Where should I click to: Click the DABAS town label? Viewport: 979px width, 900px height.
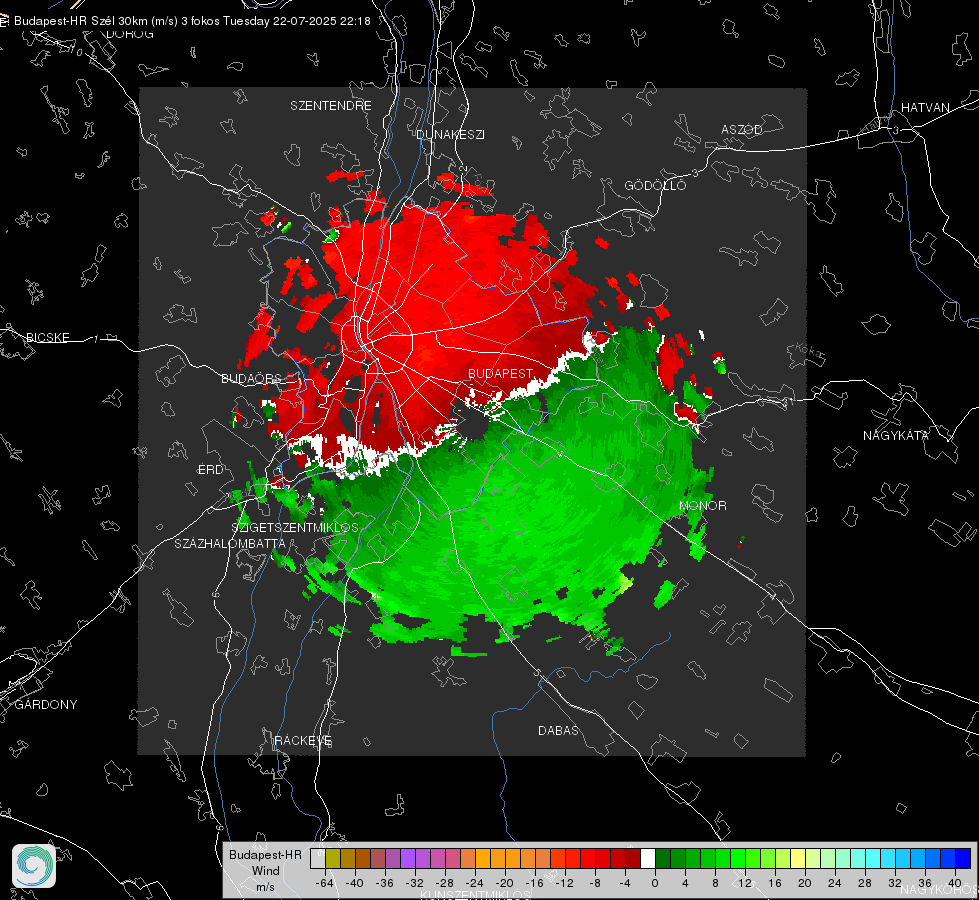coord(558,730)
